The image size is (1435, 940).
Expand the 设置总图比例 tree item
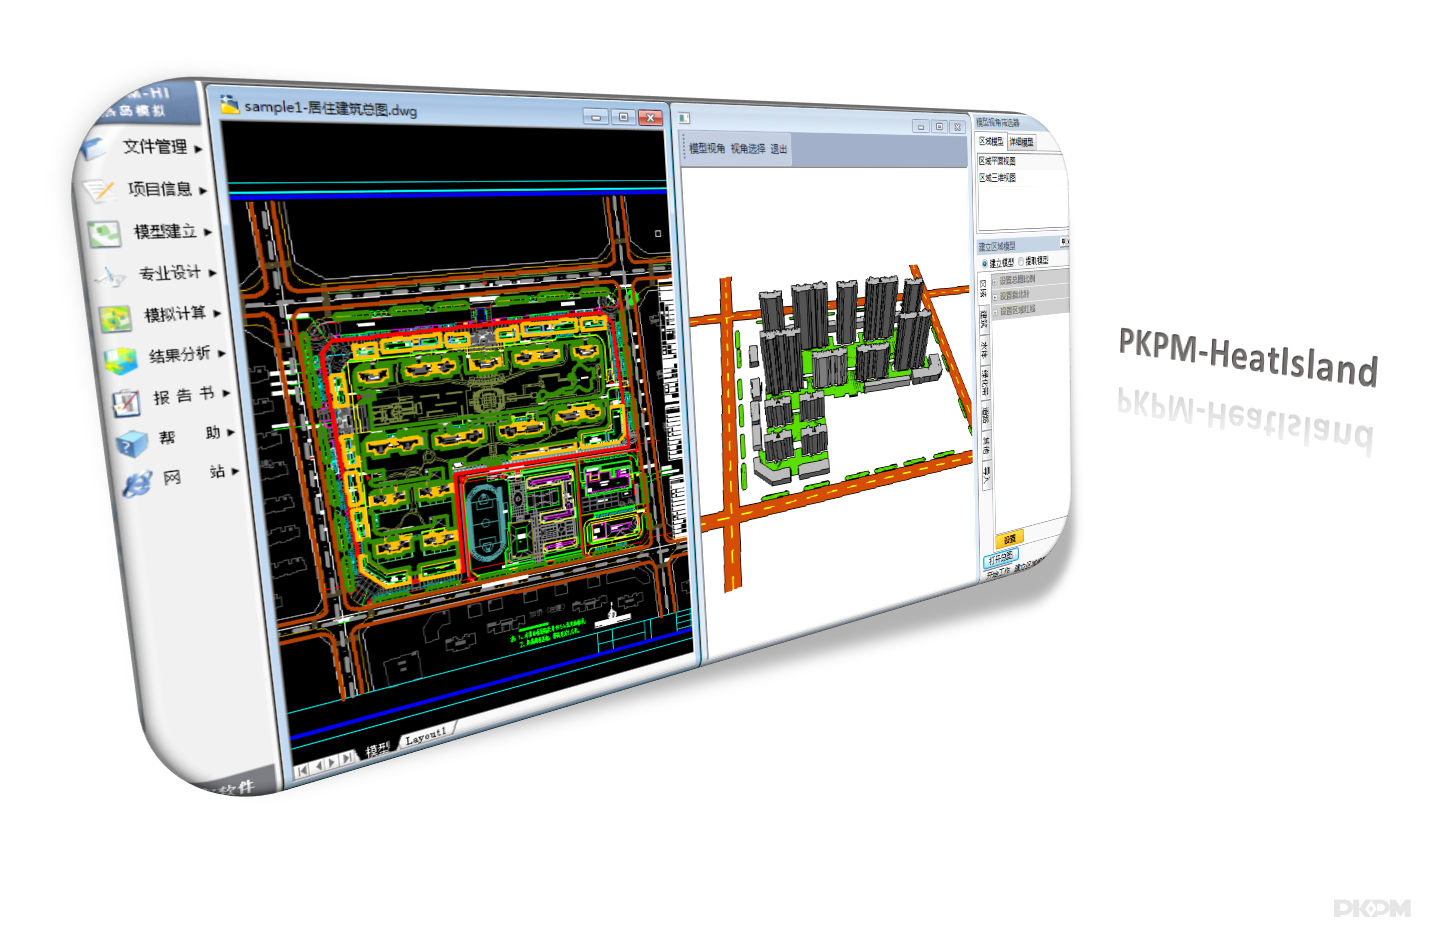pyautogui.click(x=995, y=281)
